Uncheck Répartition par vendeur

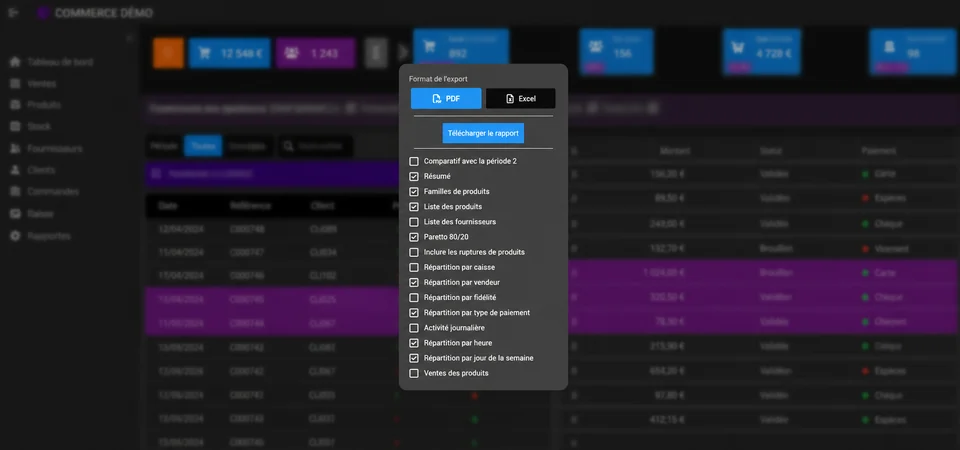click(x=414, y=282)
